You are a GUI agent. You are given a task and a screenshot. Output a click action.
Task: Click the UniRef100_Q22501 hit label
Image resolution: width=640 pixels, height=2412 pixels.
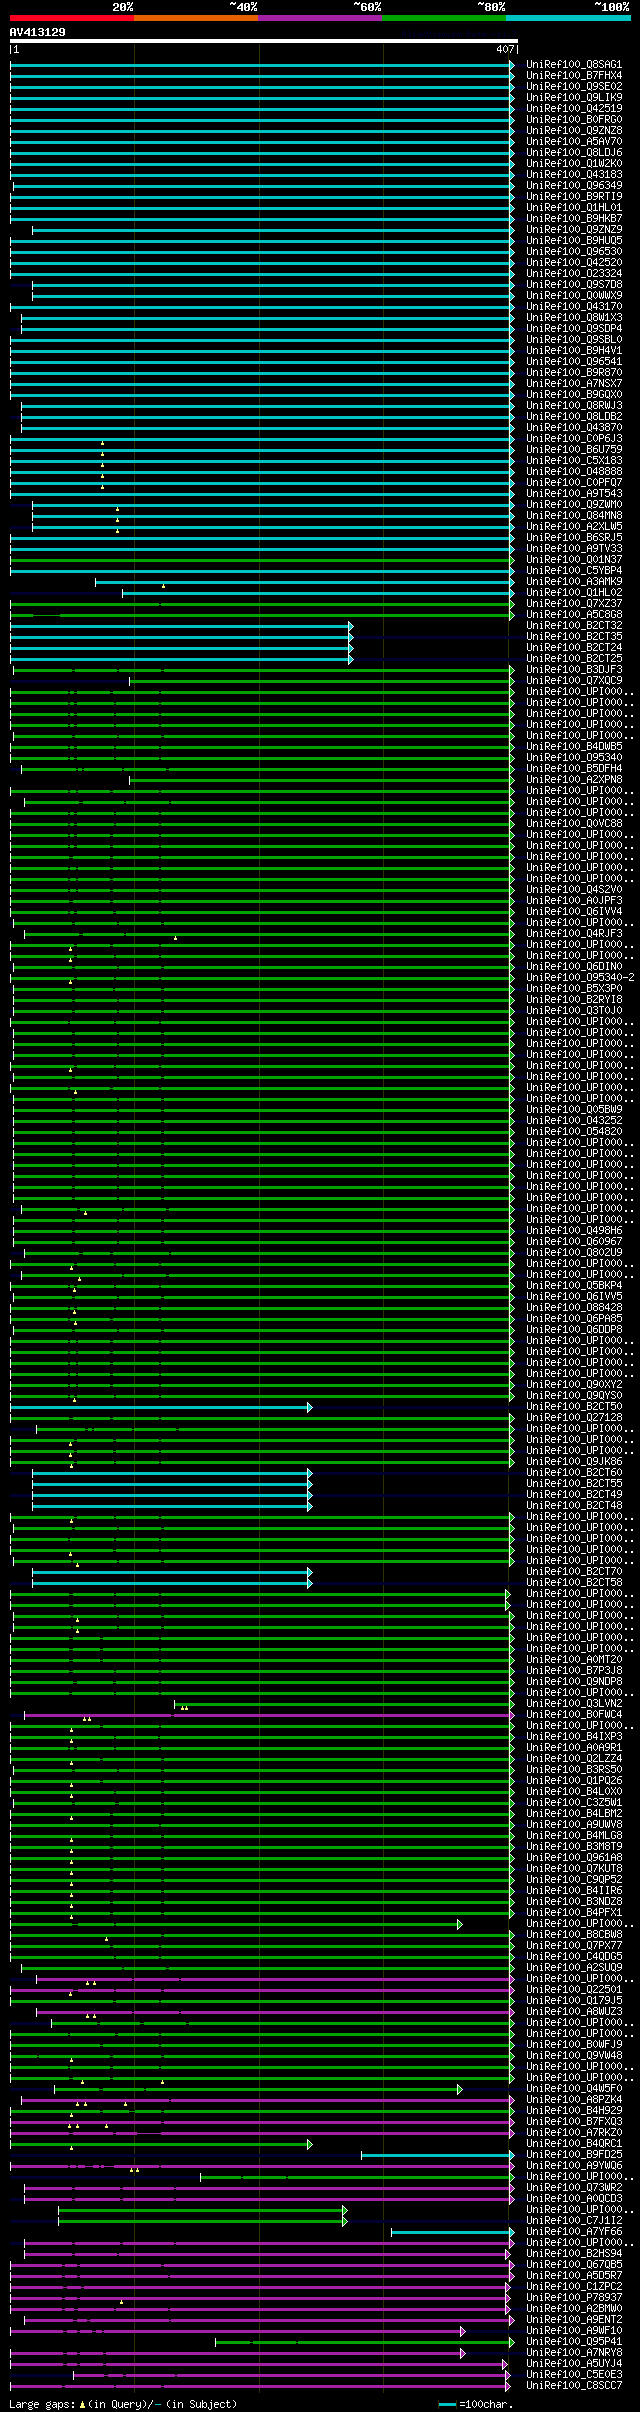(x=574, y=1990)
